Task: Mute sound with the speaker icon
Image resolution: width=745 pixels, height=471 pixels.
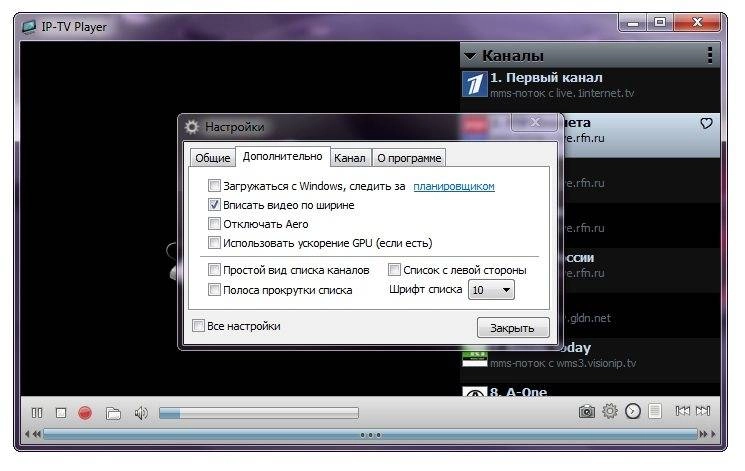Action: pos(141,413)
